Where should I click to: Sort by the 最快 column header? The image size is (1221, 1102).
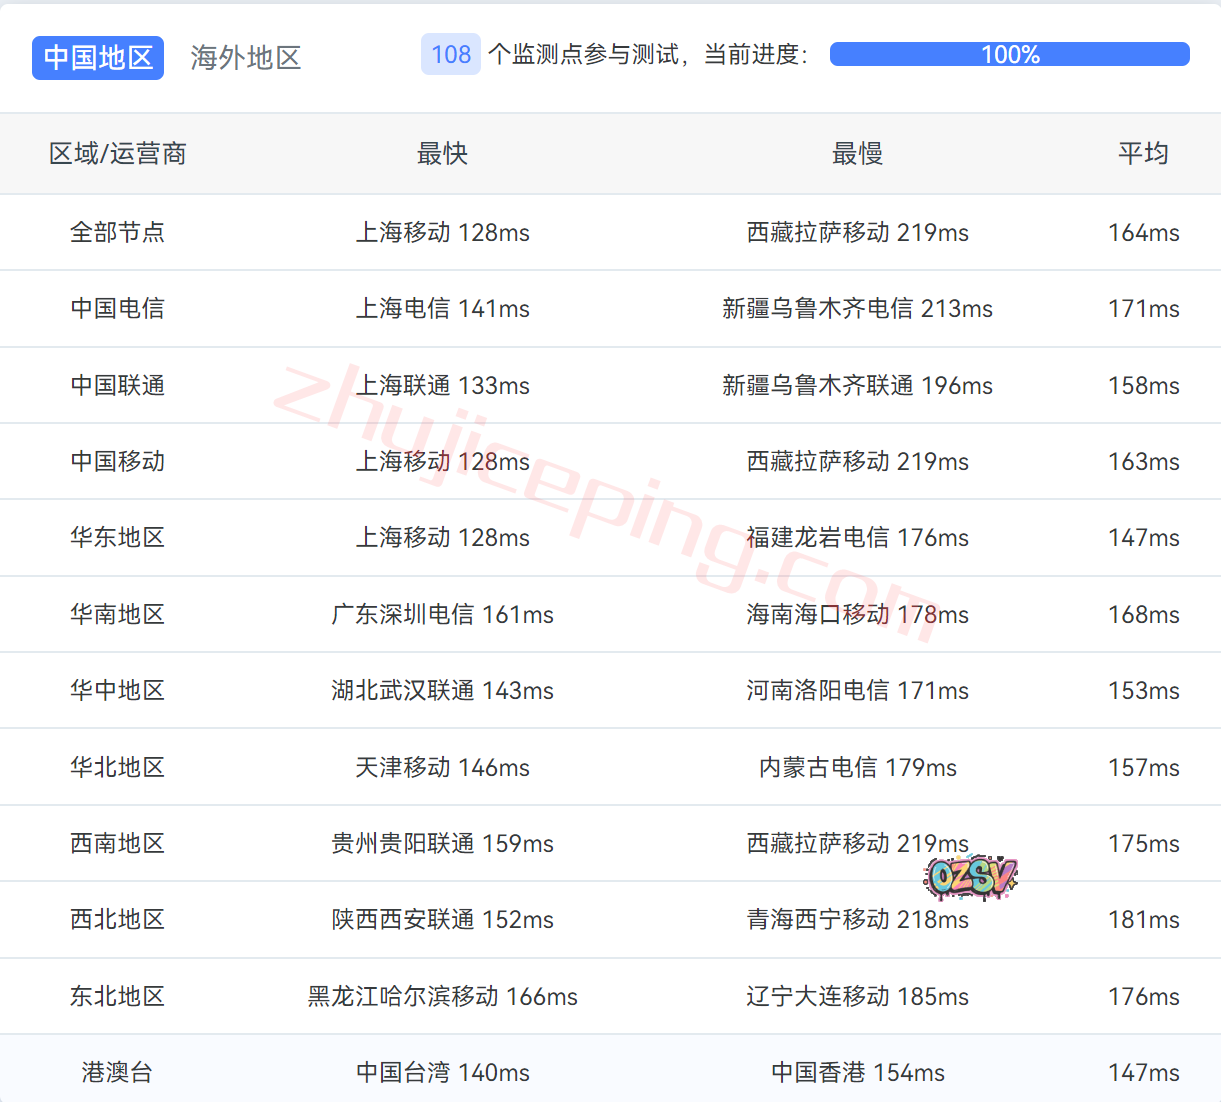pos(442,154)
